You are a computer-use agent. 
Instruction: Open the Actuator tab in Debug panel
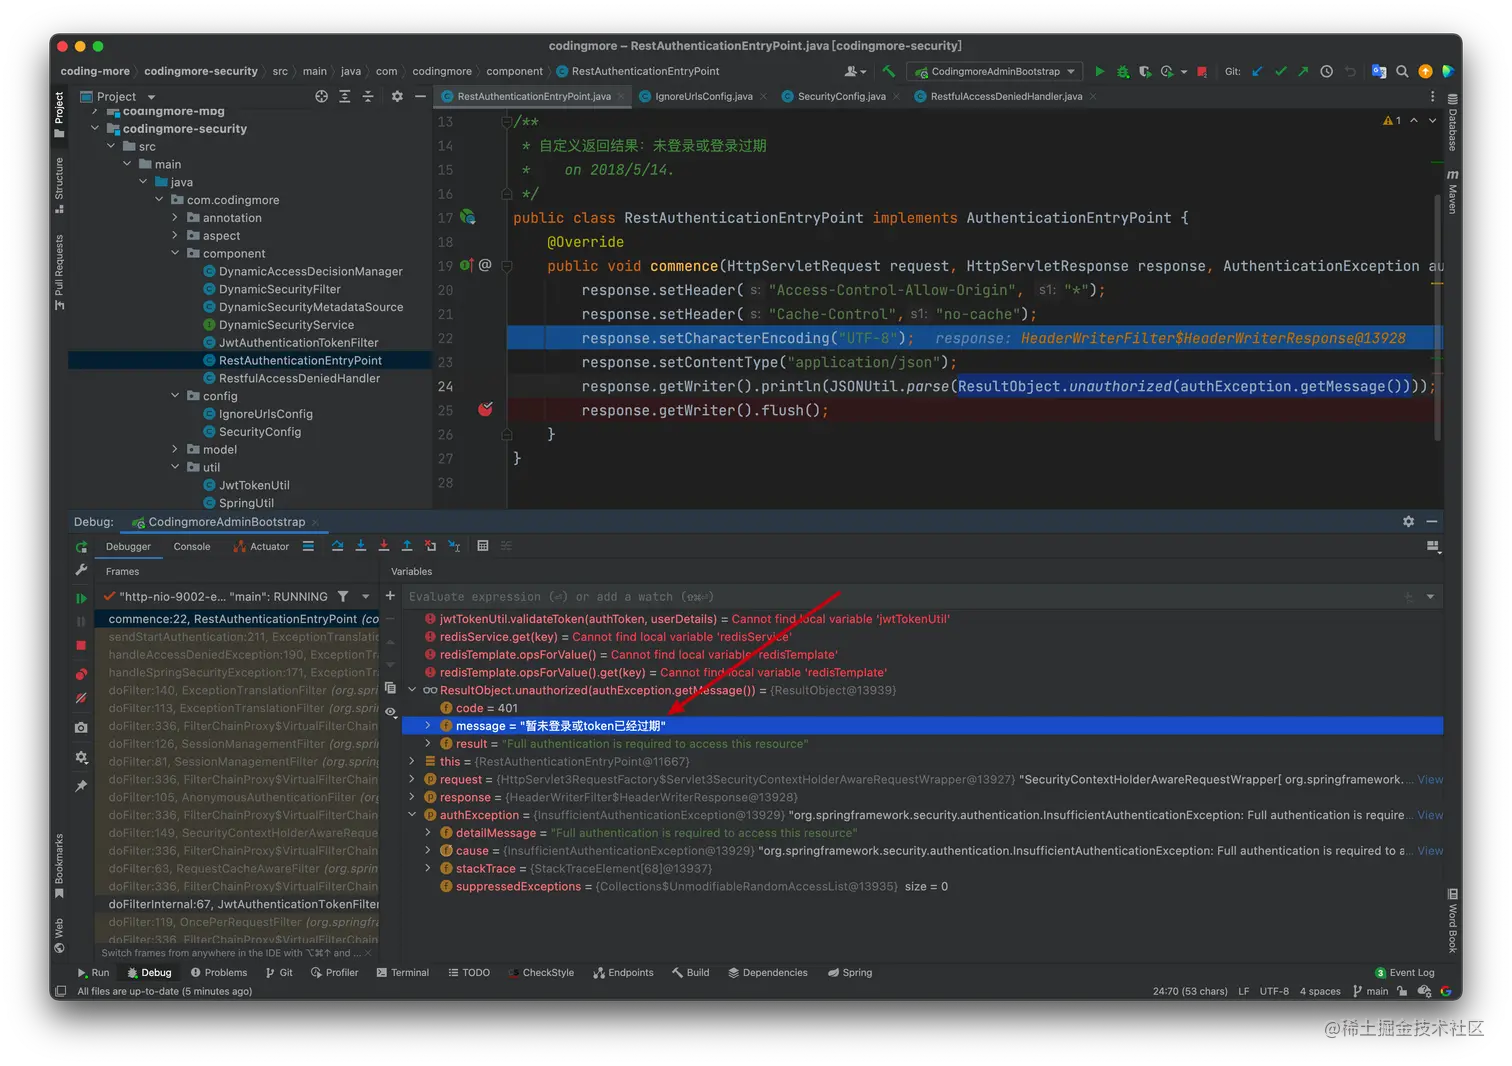(x=261, y=546)
